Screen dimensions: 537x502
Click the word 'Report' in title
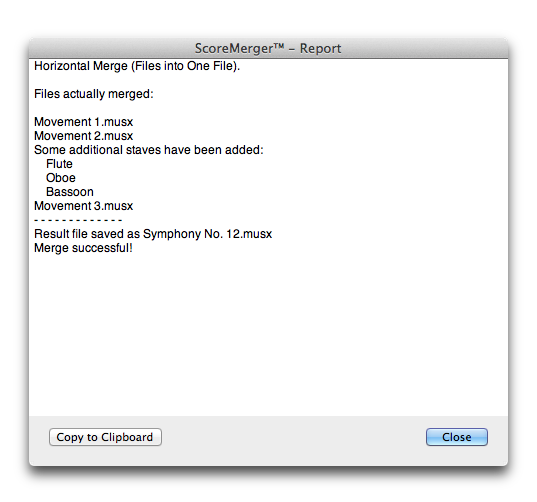pos(321,49)
